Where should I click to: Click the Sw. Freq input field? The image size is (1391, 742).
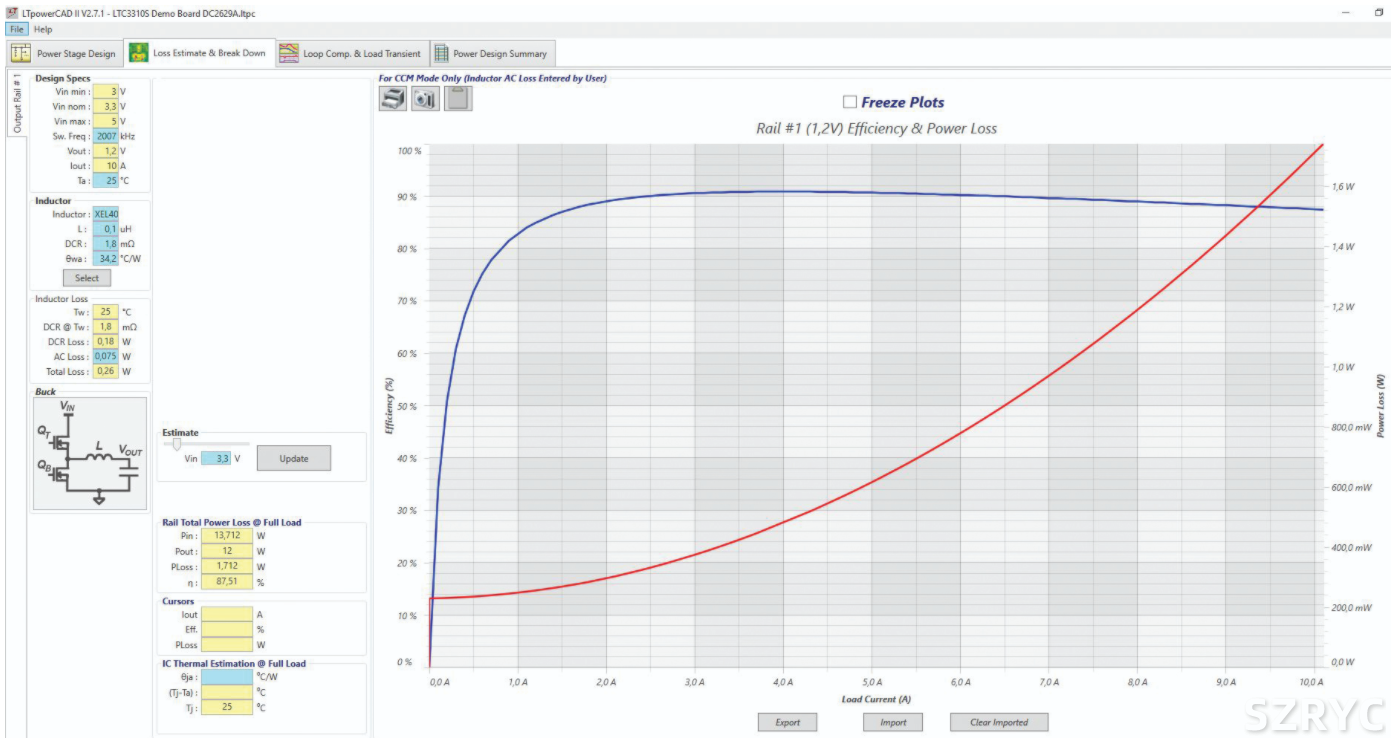coord(106,136)
